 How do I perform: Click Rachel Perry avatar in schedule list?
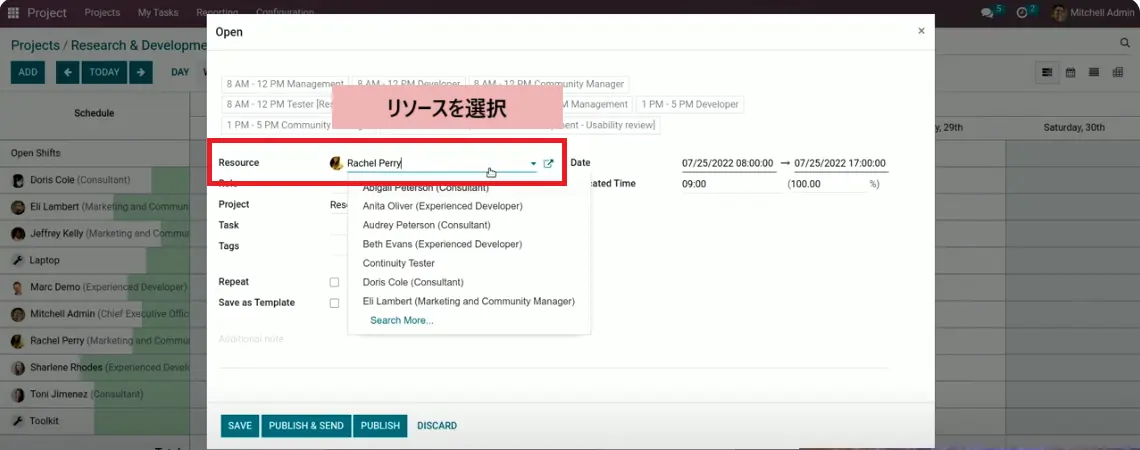click(x=18, y=340)
